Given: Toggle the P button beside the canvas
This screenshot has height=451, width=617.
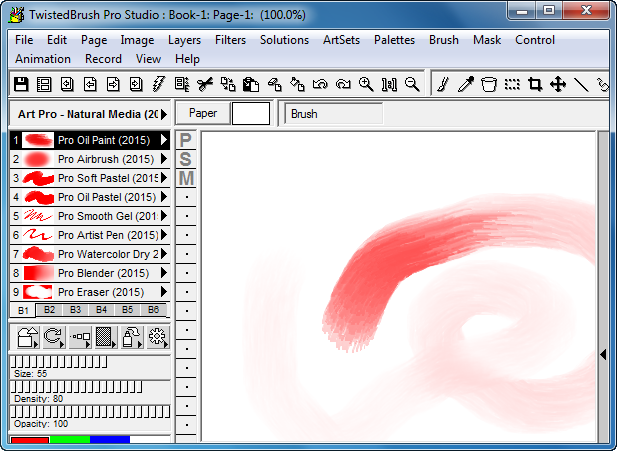Looking at the screenshot, I should (186, 140).
